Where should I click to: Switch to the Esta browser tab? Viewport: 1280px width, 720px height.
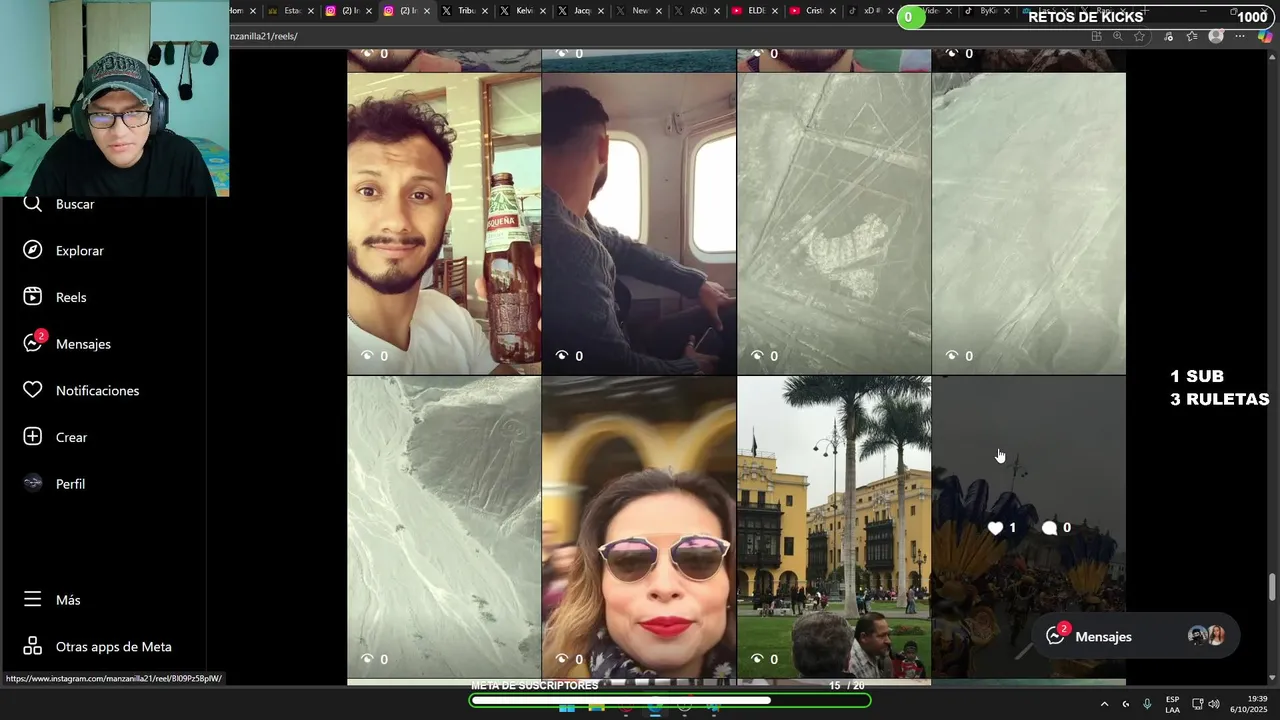(292, 11)
